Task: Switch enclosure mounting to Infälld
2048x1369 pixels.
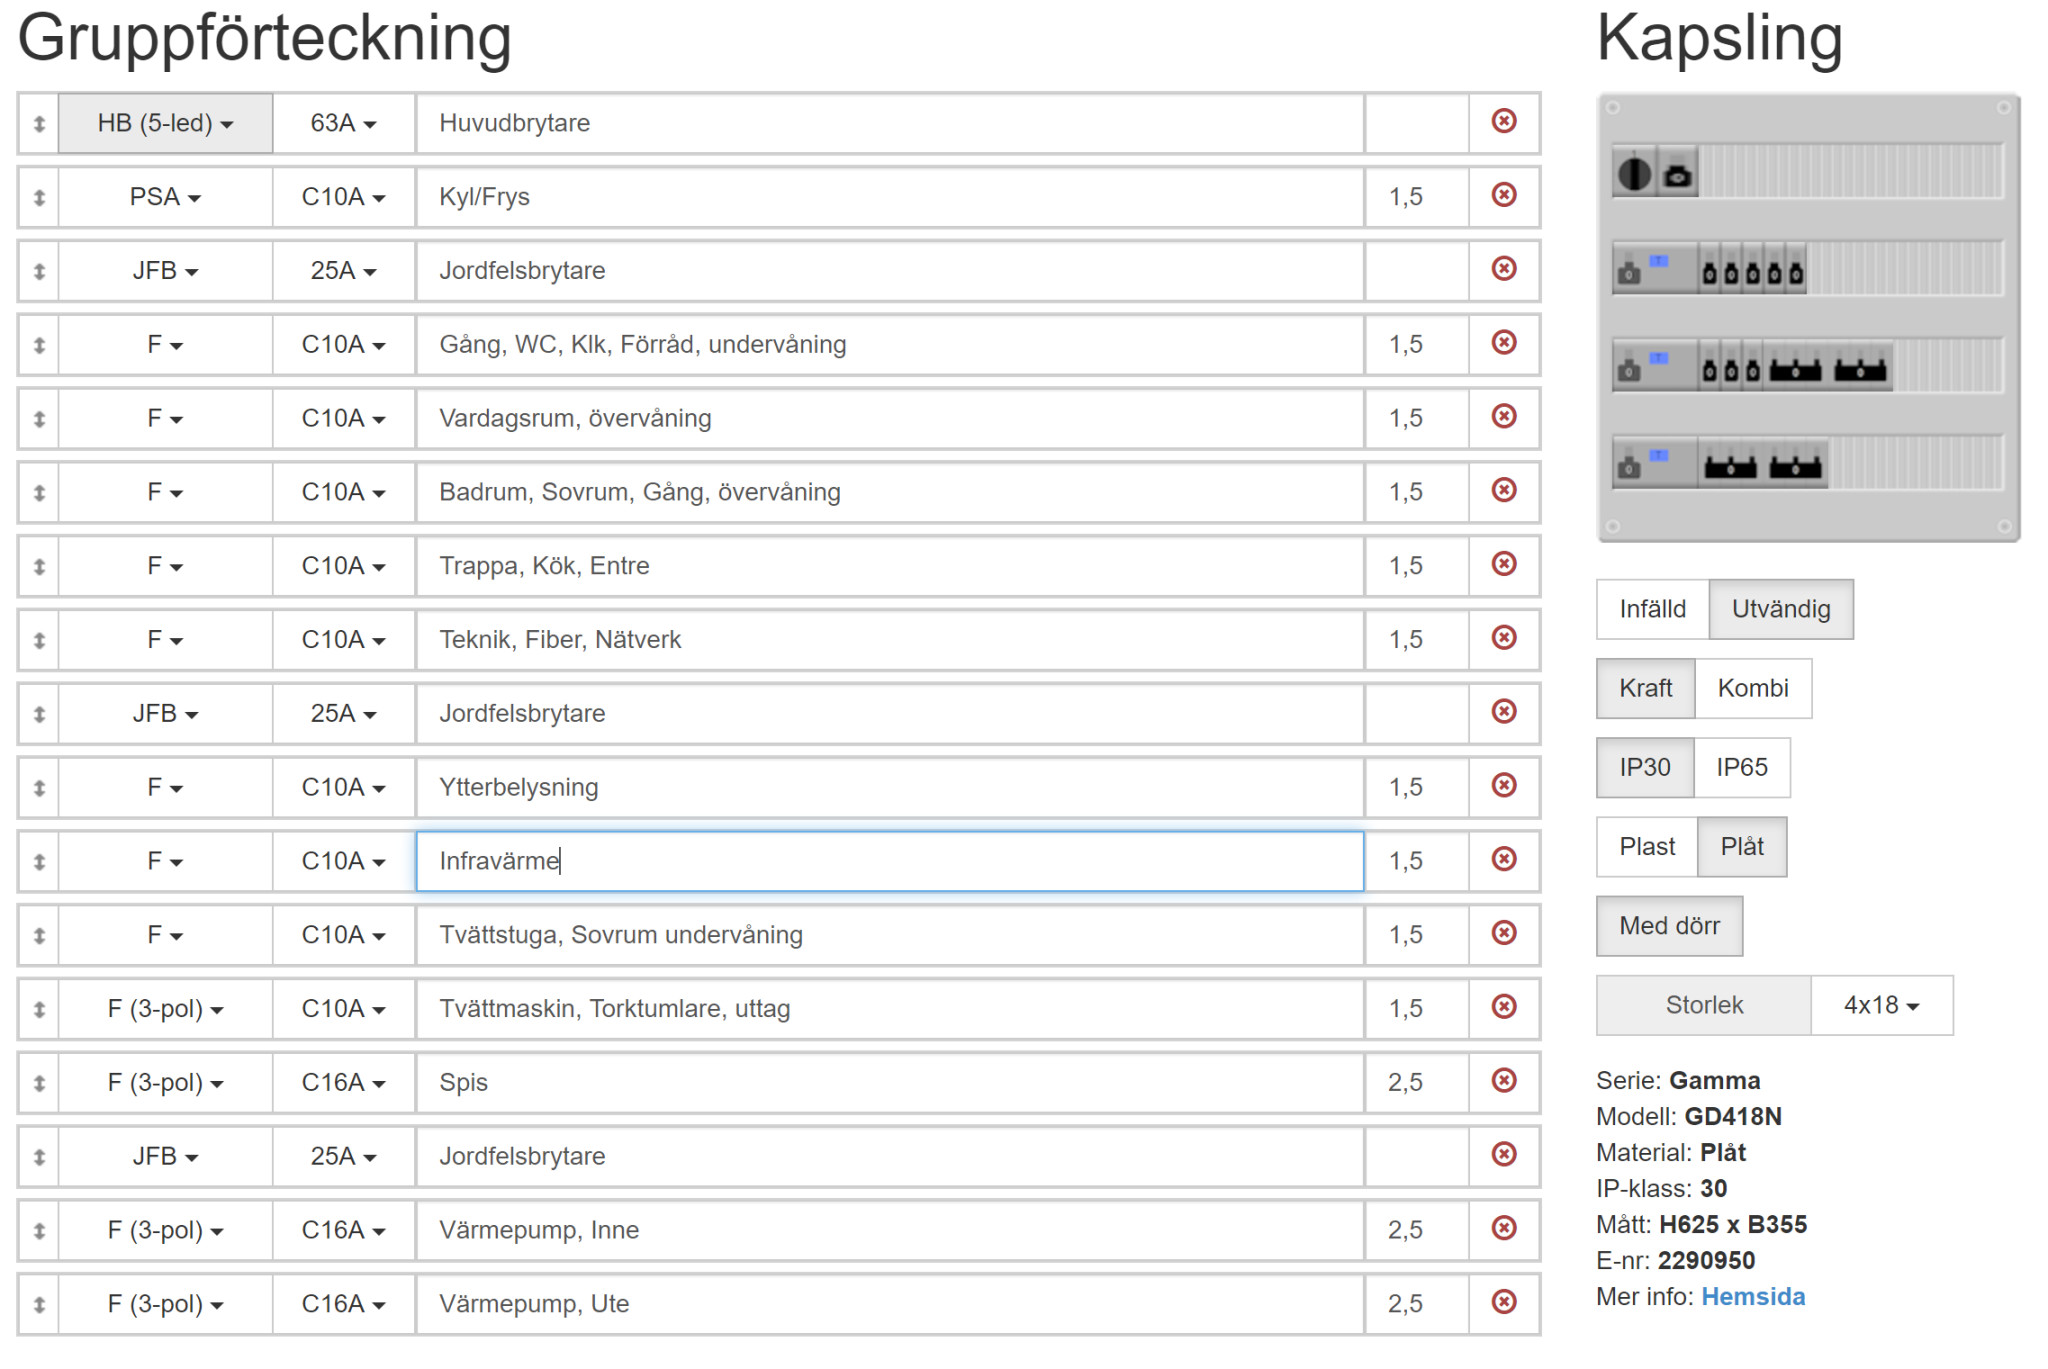Action: coord(1652,609)
